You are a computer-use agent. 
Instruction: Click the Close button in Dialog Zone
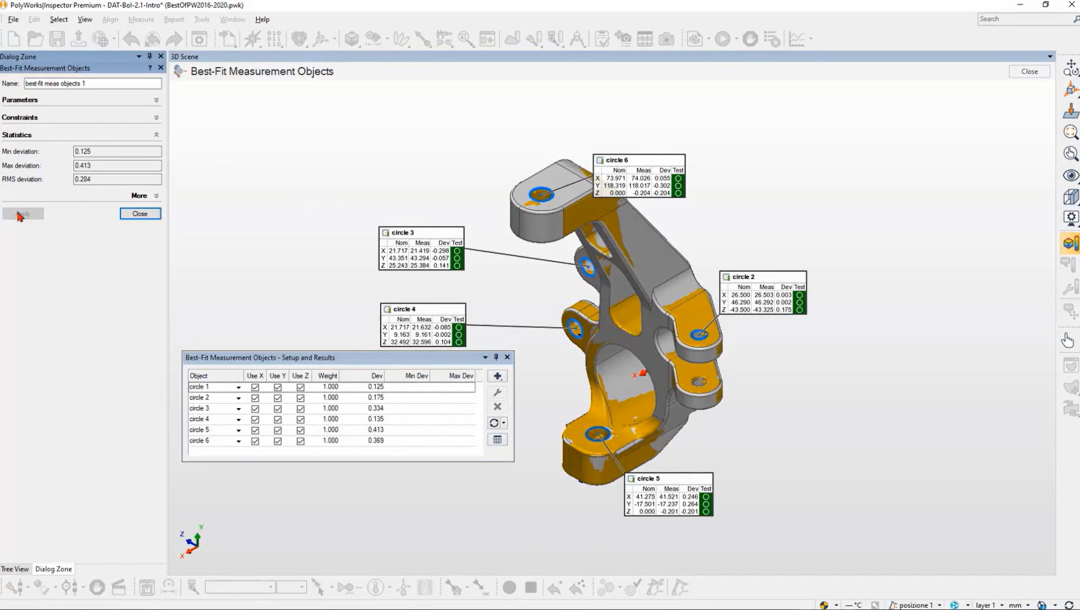[140, 214]
